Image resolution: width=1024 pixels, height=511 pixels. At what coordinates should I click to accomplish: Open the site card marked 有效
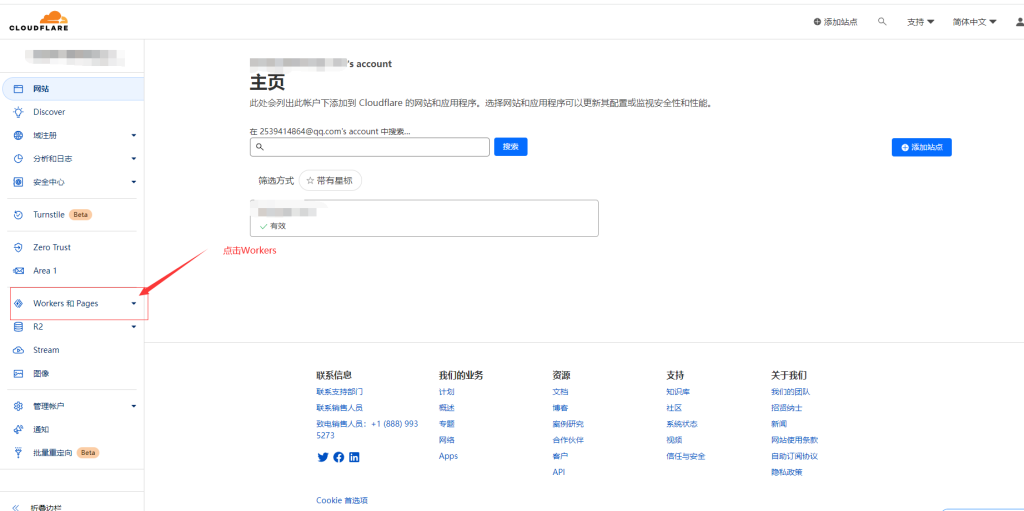(x=424, y=218)
